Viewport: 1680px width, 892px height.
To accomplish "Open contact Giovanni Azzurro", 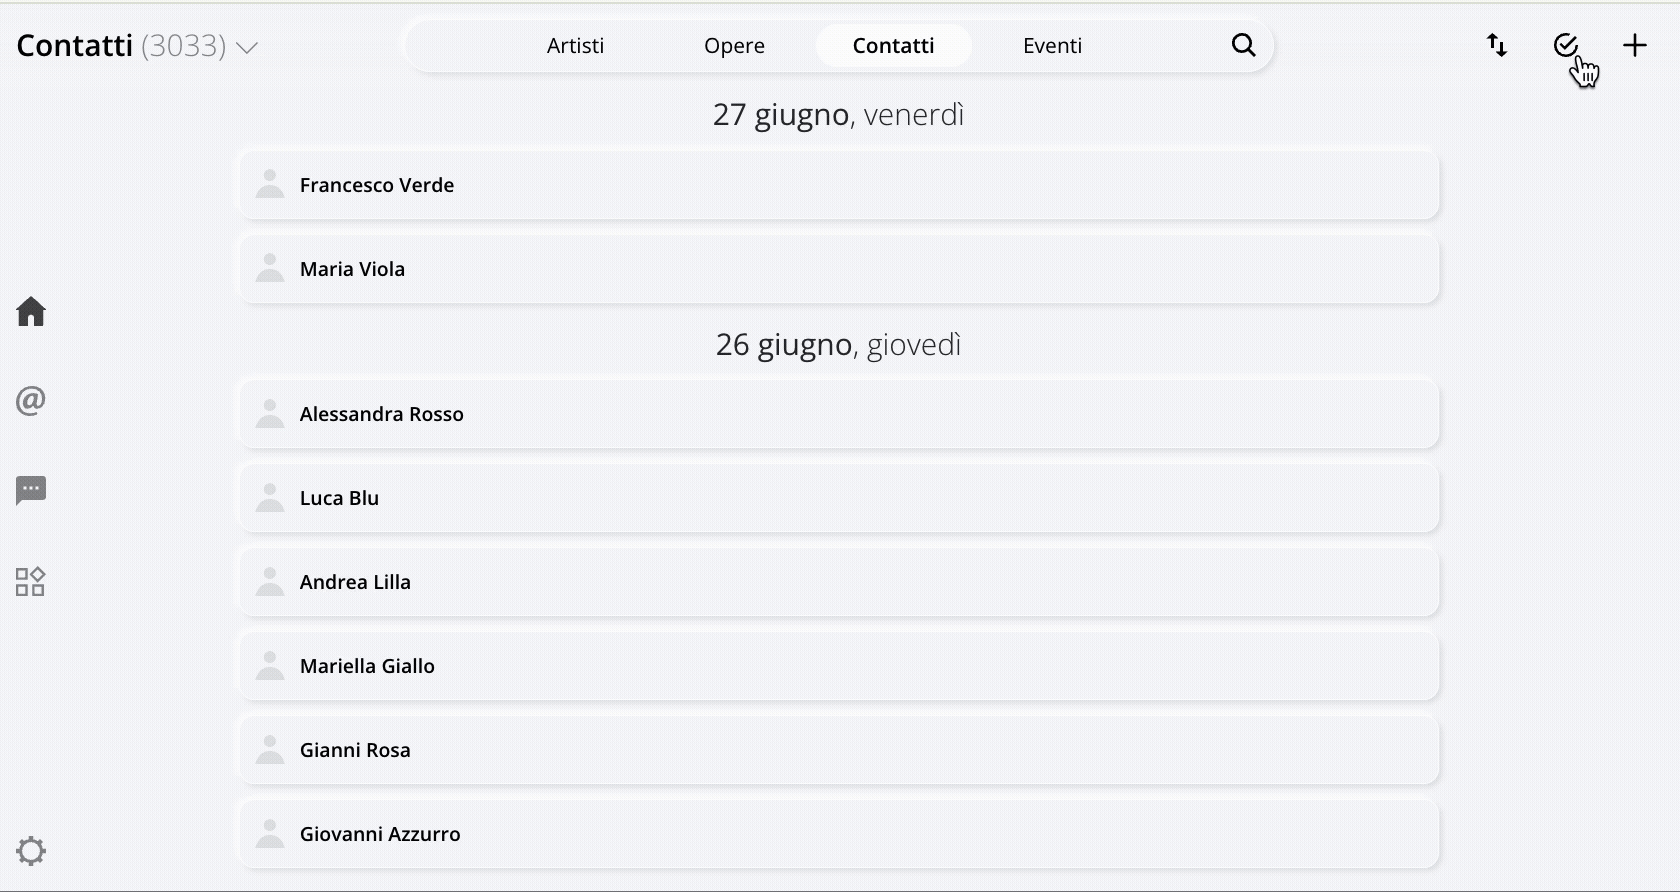I will (x=839, y=834).
